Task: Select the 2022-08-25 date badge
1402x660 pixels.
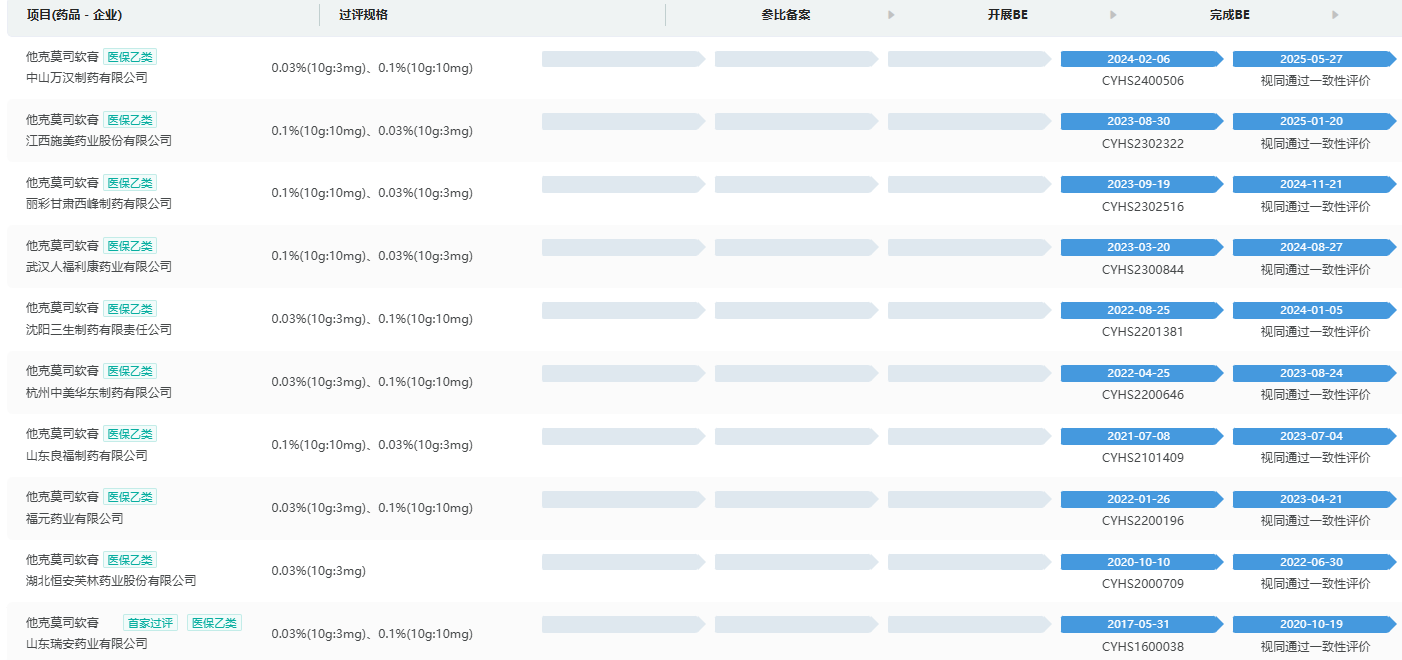Action: point(1141,310)
